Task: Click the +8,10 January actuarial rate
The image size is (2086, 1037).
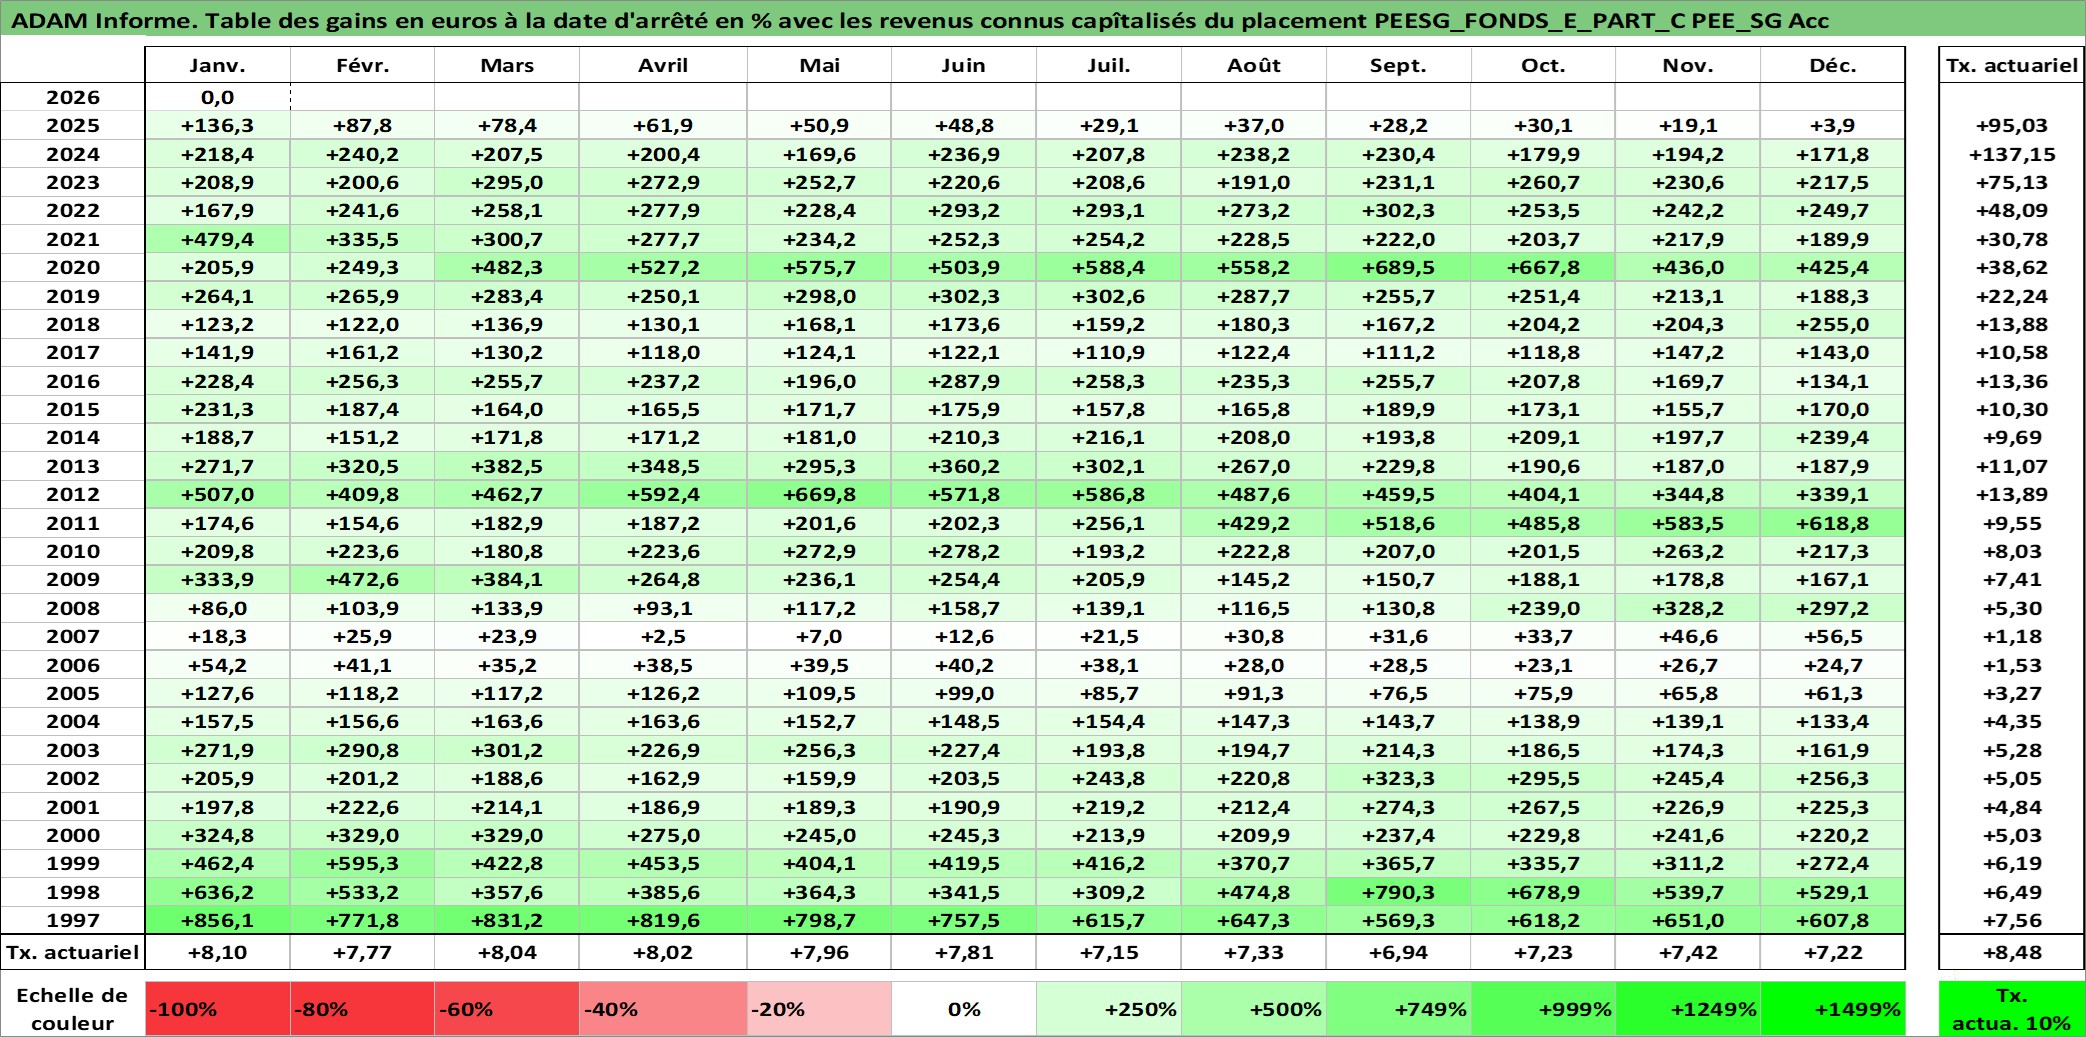Action: 218,952
